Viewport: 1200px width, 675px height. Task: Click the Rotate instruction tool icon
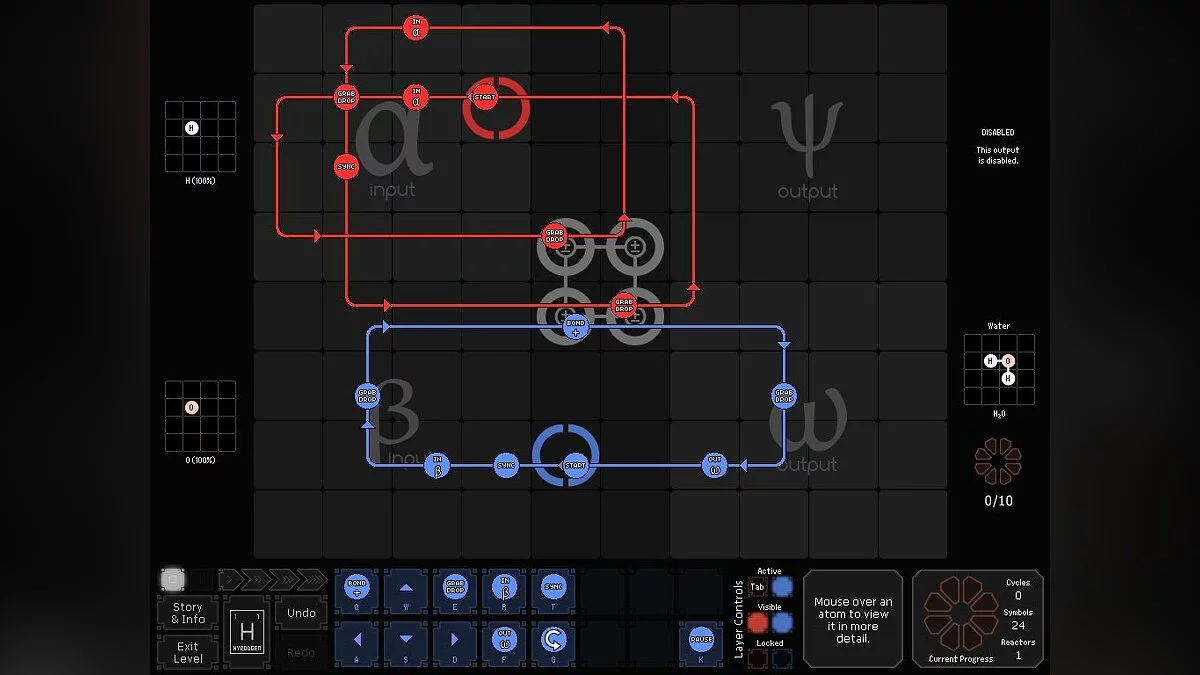click(553, 640)
